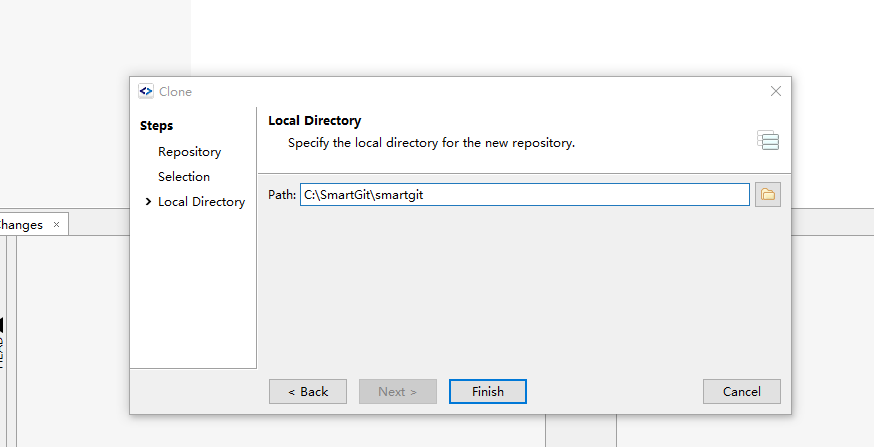
Task: Click the Steps heading
Action: coord(156,126)
